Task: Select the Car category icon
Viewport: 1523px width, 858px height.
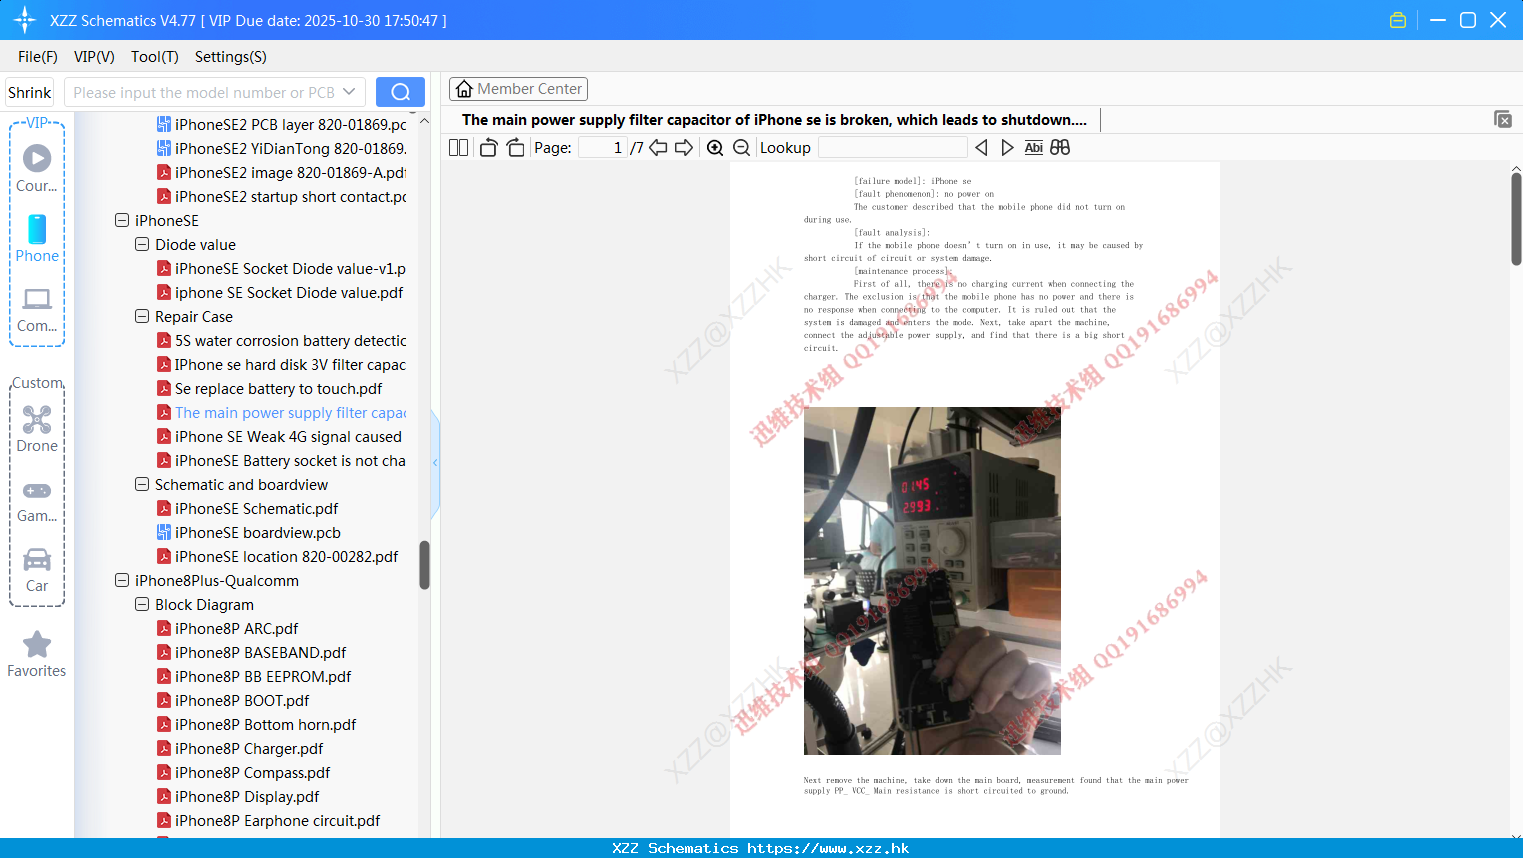Action: click(37, 570)
